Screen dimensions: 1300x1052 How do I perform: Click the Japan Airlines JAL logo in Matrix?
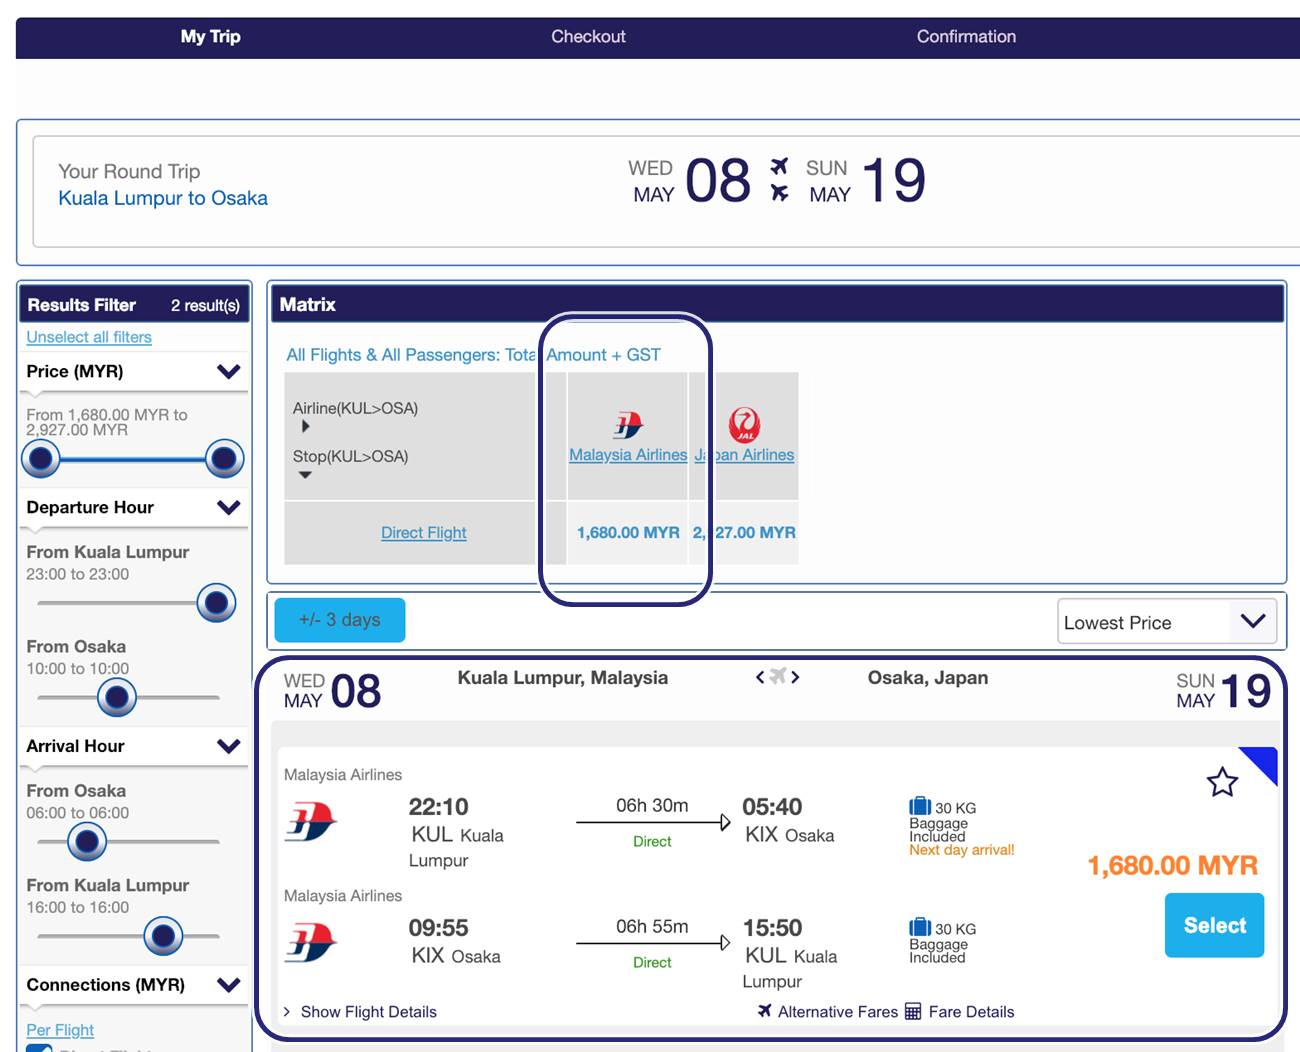[744, 425]
